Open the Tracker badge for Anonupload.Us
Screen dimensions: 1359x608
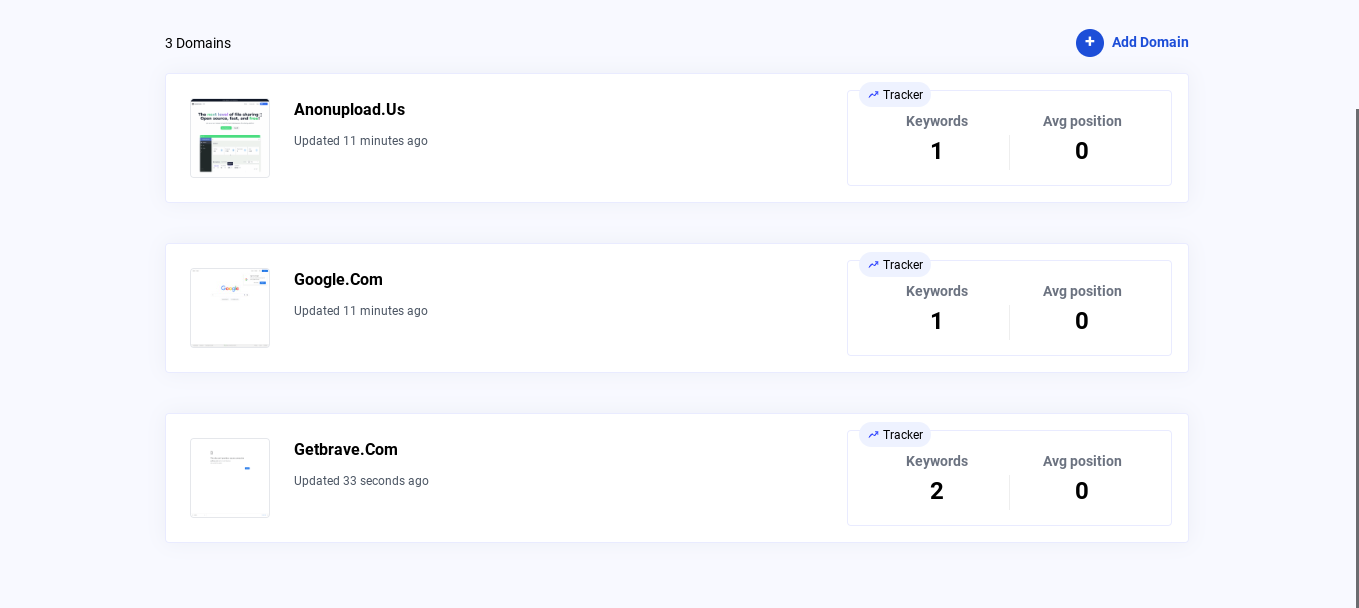(895, 95)
